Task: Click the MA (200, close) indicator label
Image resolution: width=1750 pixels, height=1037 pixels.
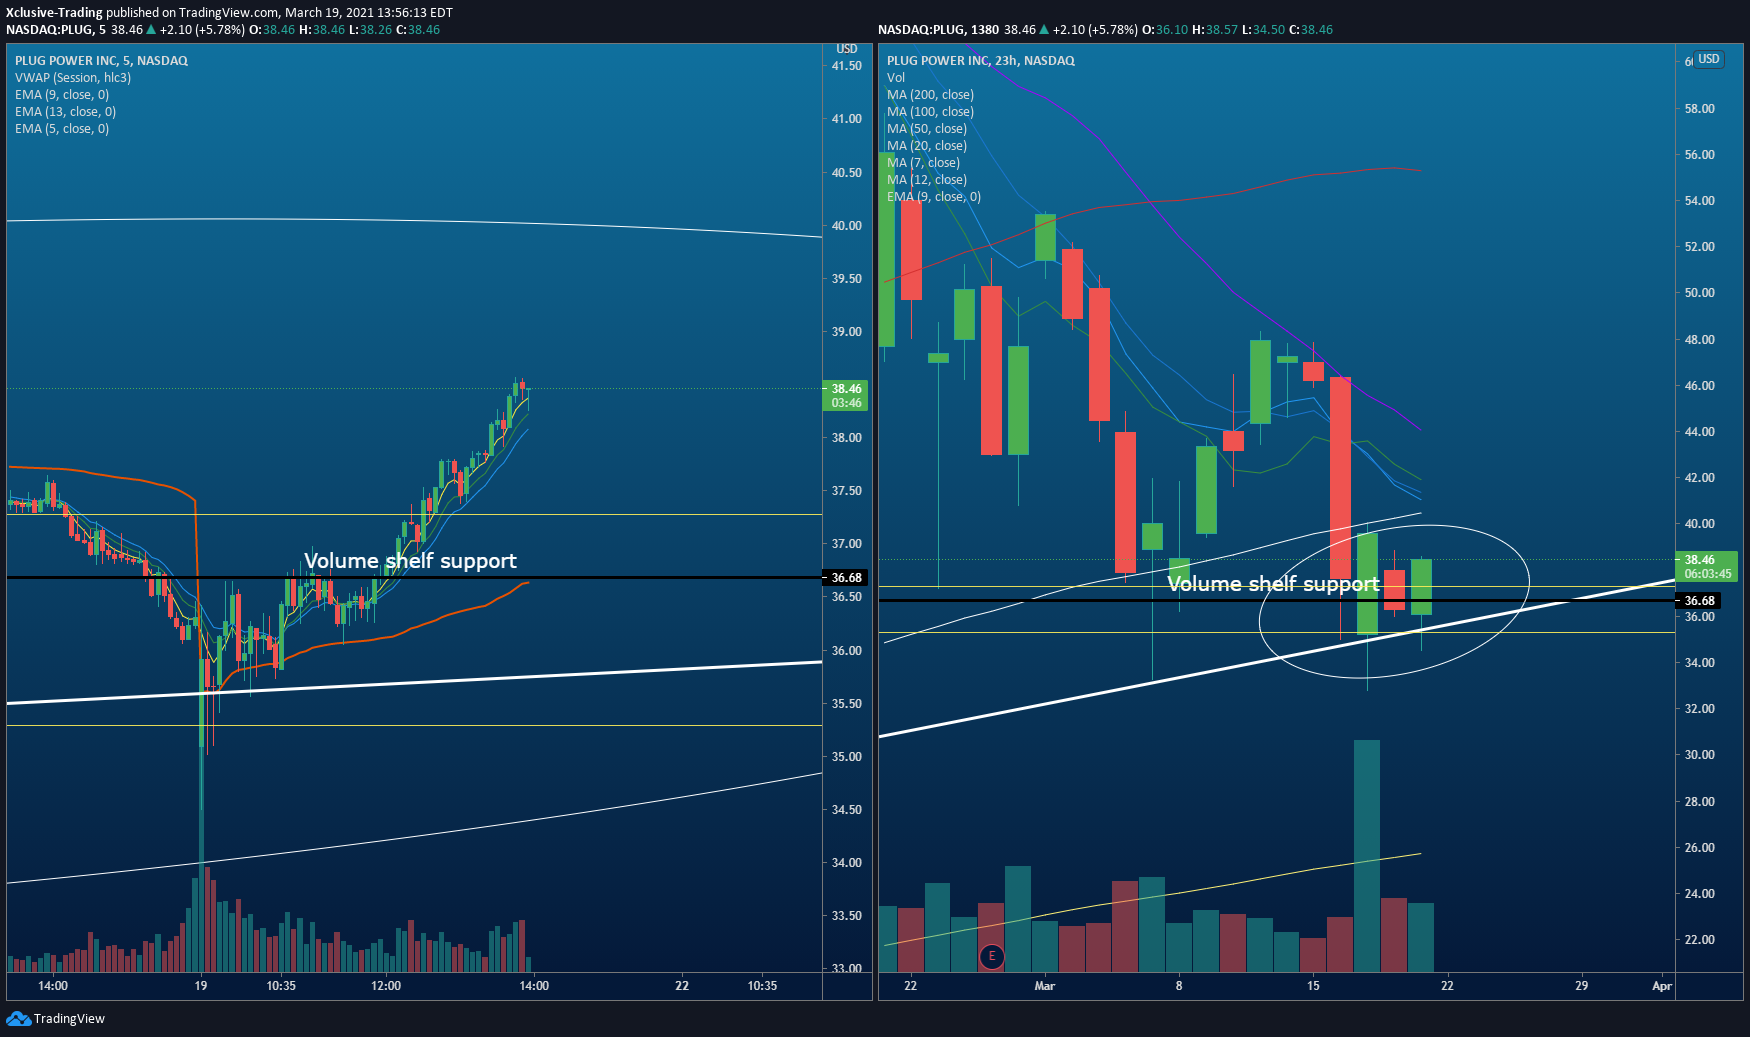Action: (x=930, y=95)
